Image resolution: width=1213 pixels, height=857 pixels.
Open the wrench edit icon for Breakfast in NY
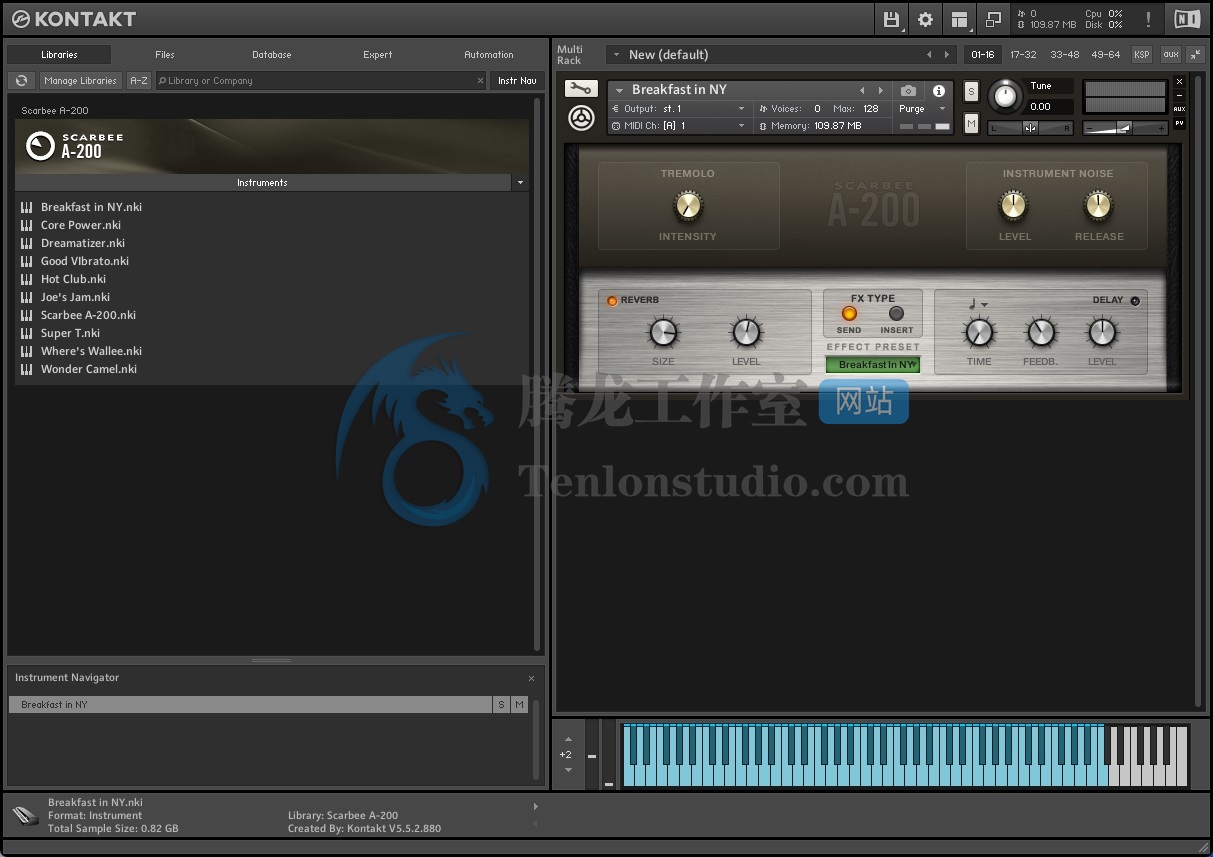coord(581,88)
